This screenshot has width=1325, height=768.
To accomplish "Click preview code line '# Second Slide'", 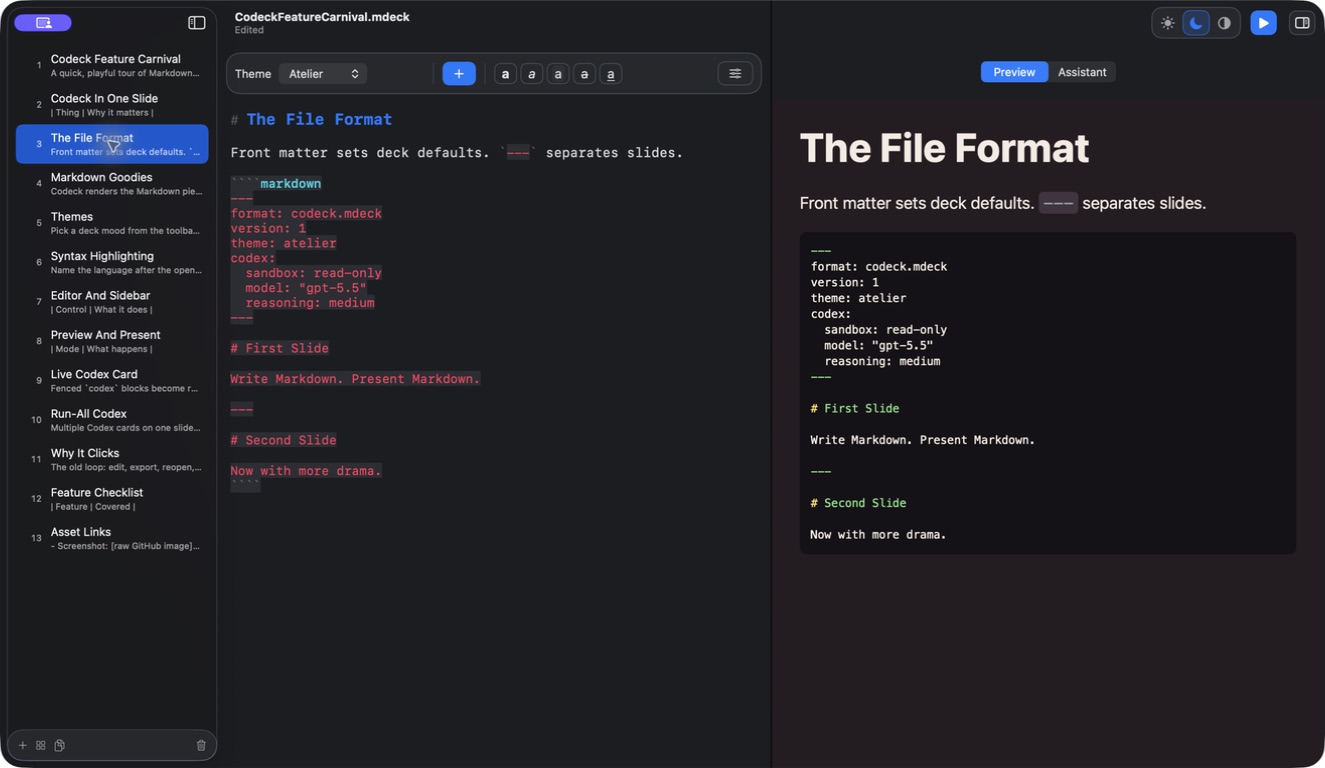I will pos(858,503).
